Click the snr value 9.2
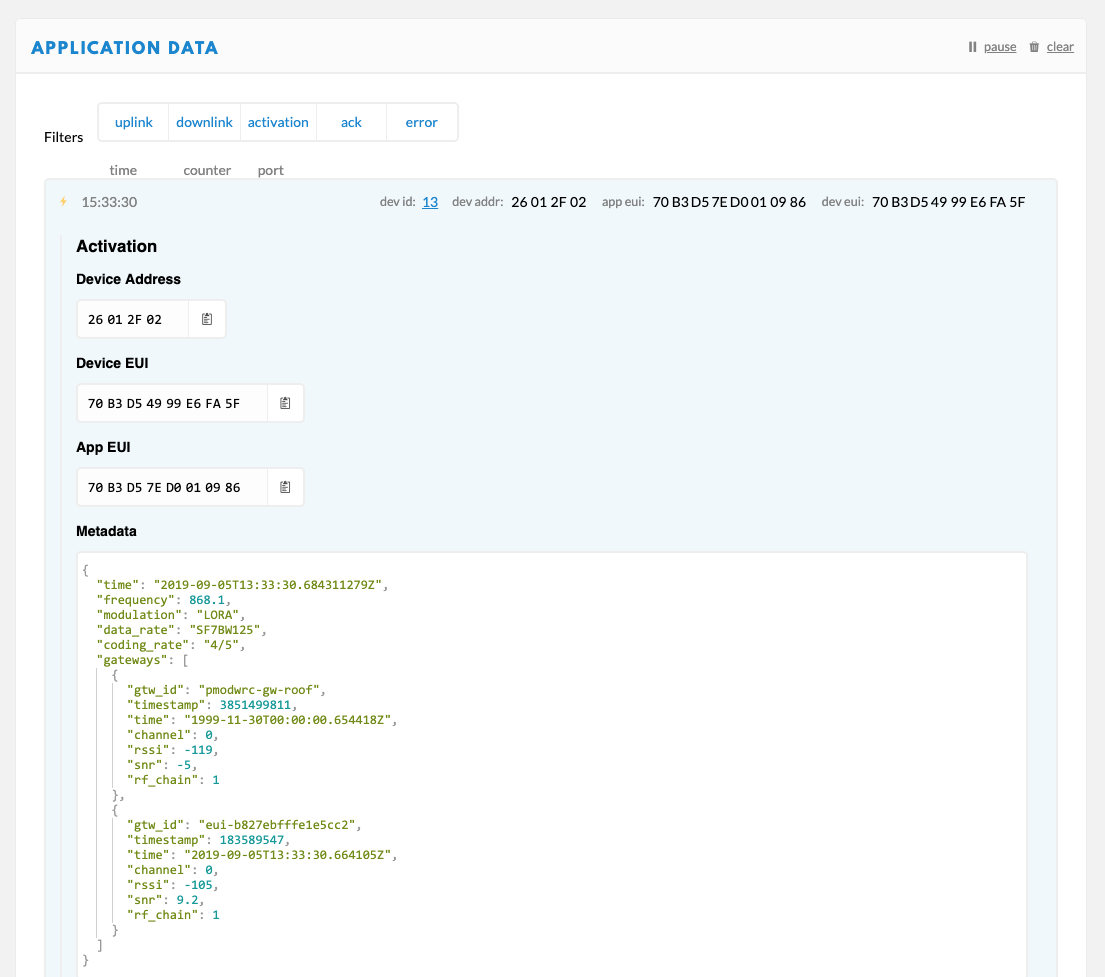 pyautogui.click(x=187, y=899)
